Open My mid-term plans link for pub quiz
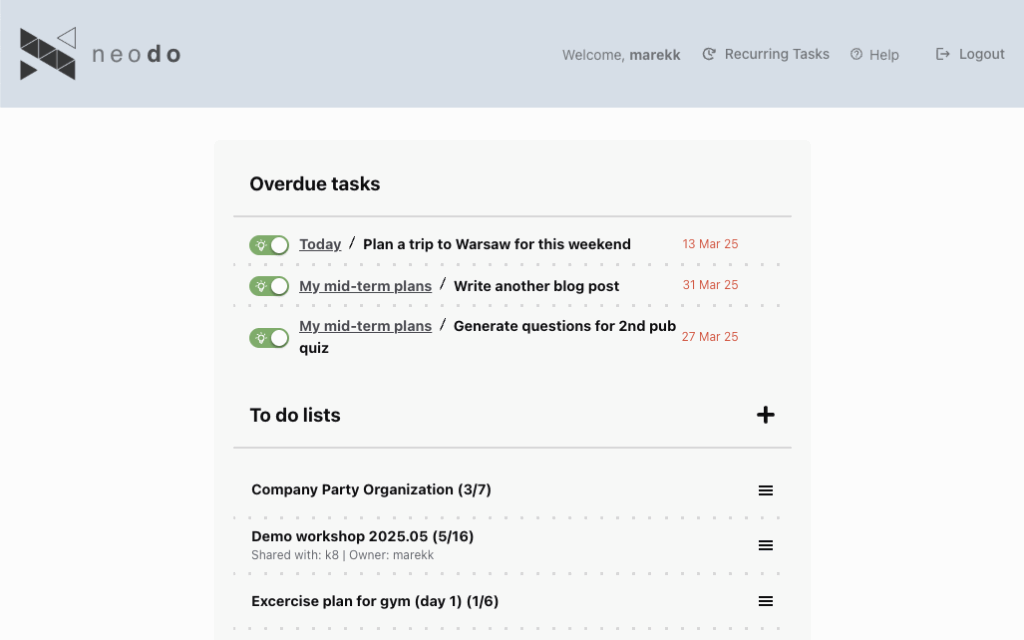 click(x=365, y=326)
